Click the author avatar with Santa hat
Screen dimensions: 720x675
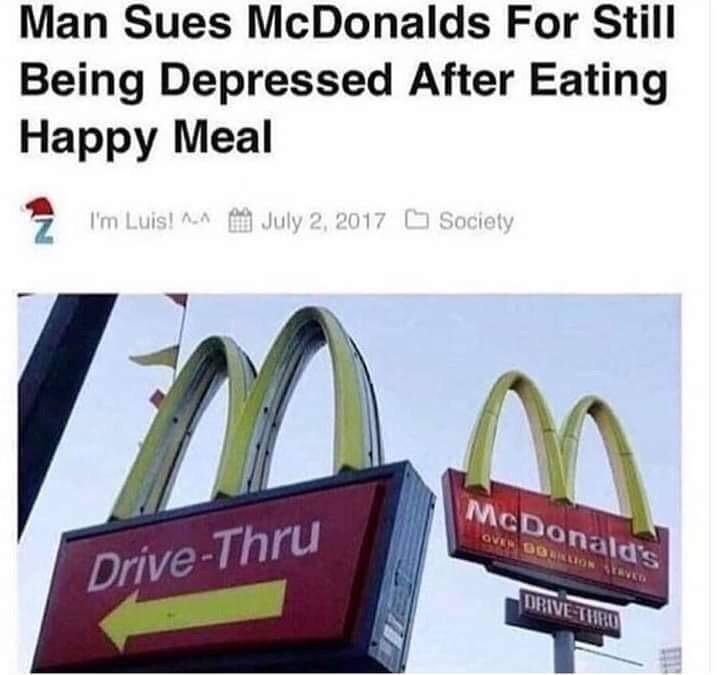39,220
